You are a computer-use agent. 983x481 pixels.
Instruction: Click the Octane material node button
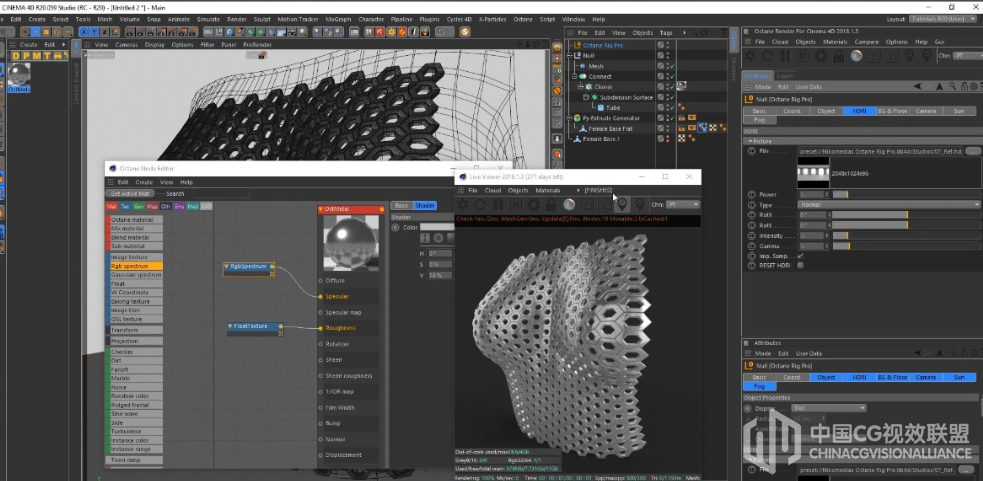pos(135,220)
